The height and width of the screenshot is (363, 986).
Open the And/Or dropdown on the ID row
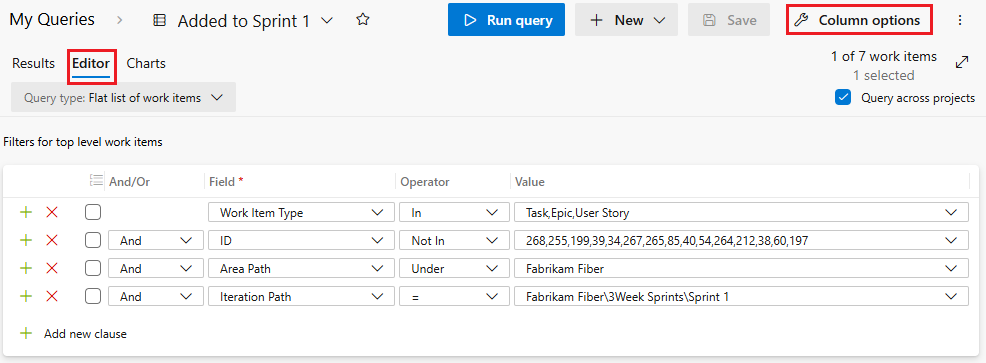(x=156, y=240)
